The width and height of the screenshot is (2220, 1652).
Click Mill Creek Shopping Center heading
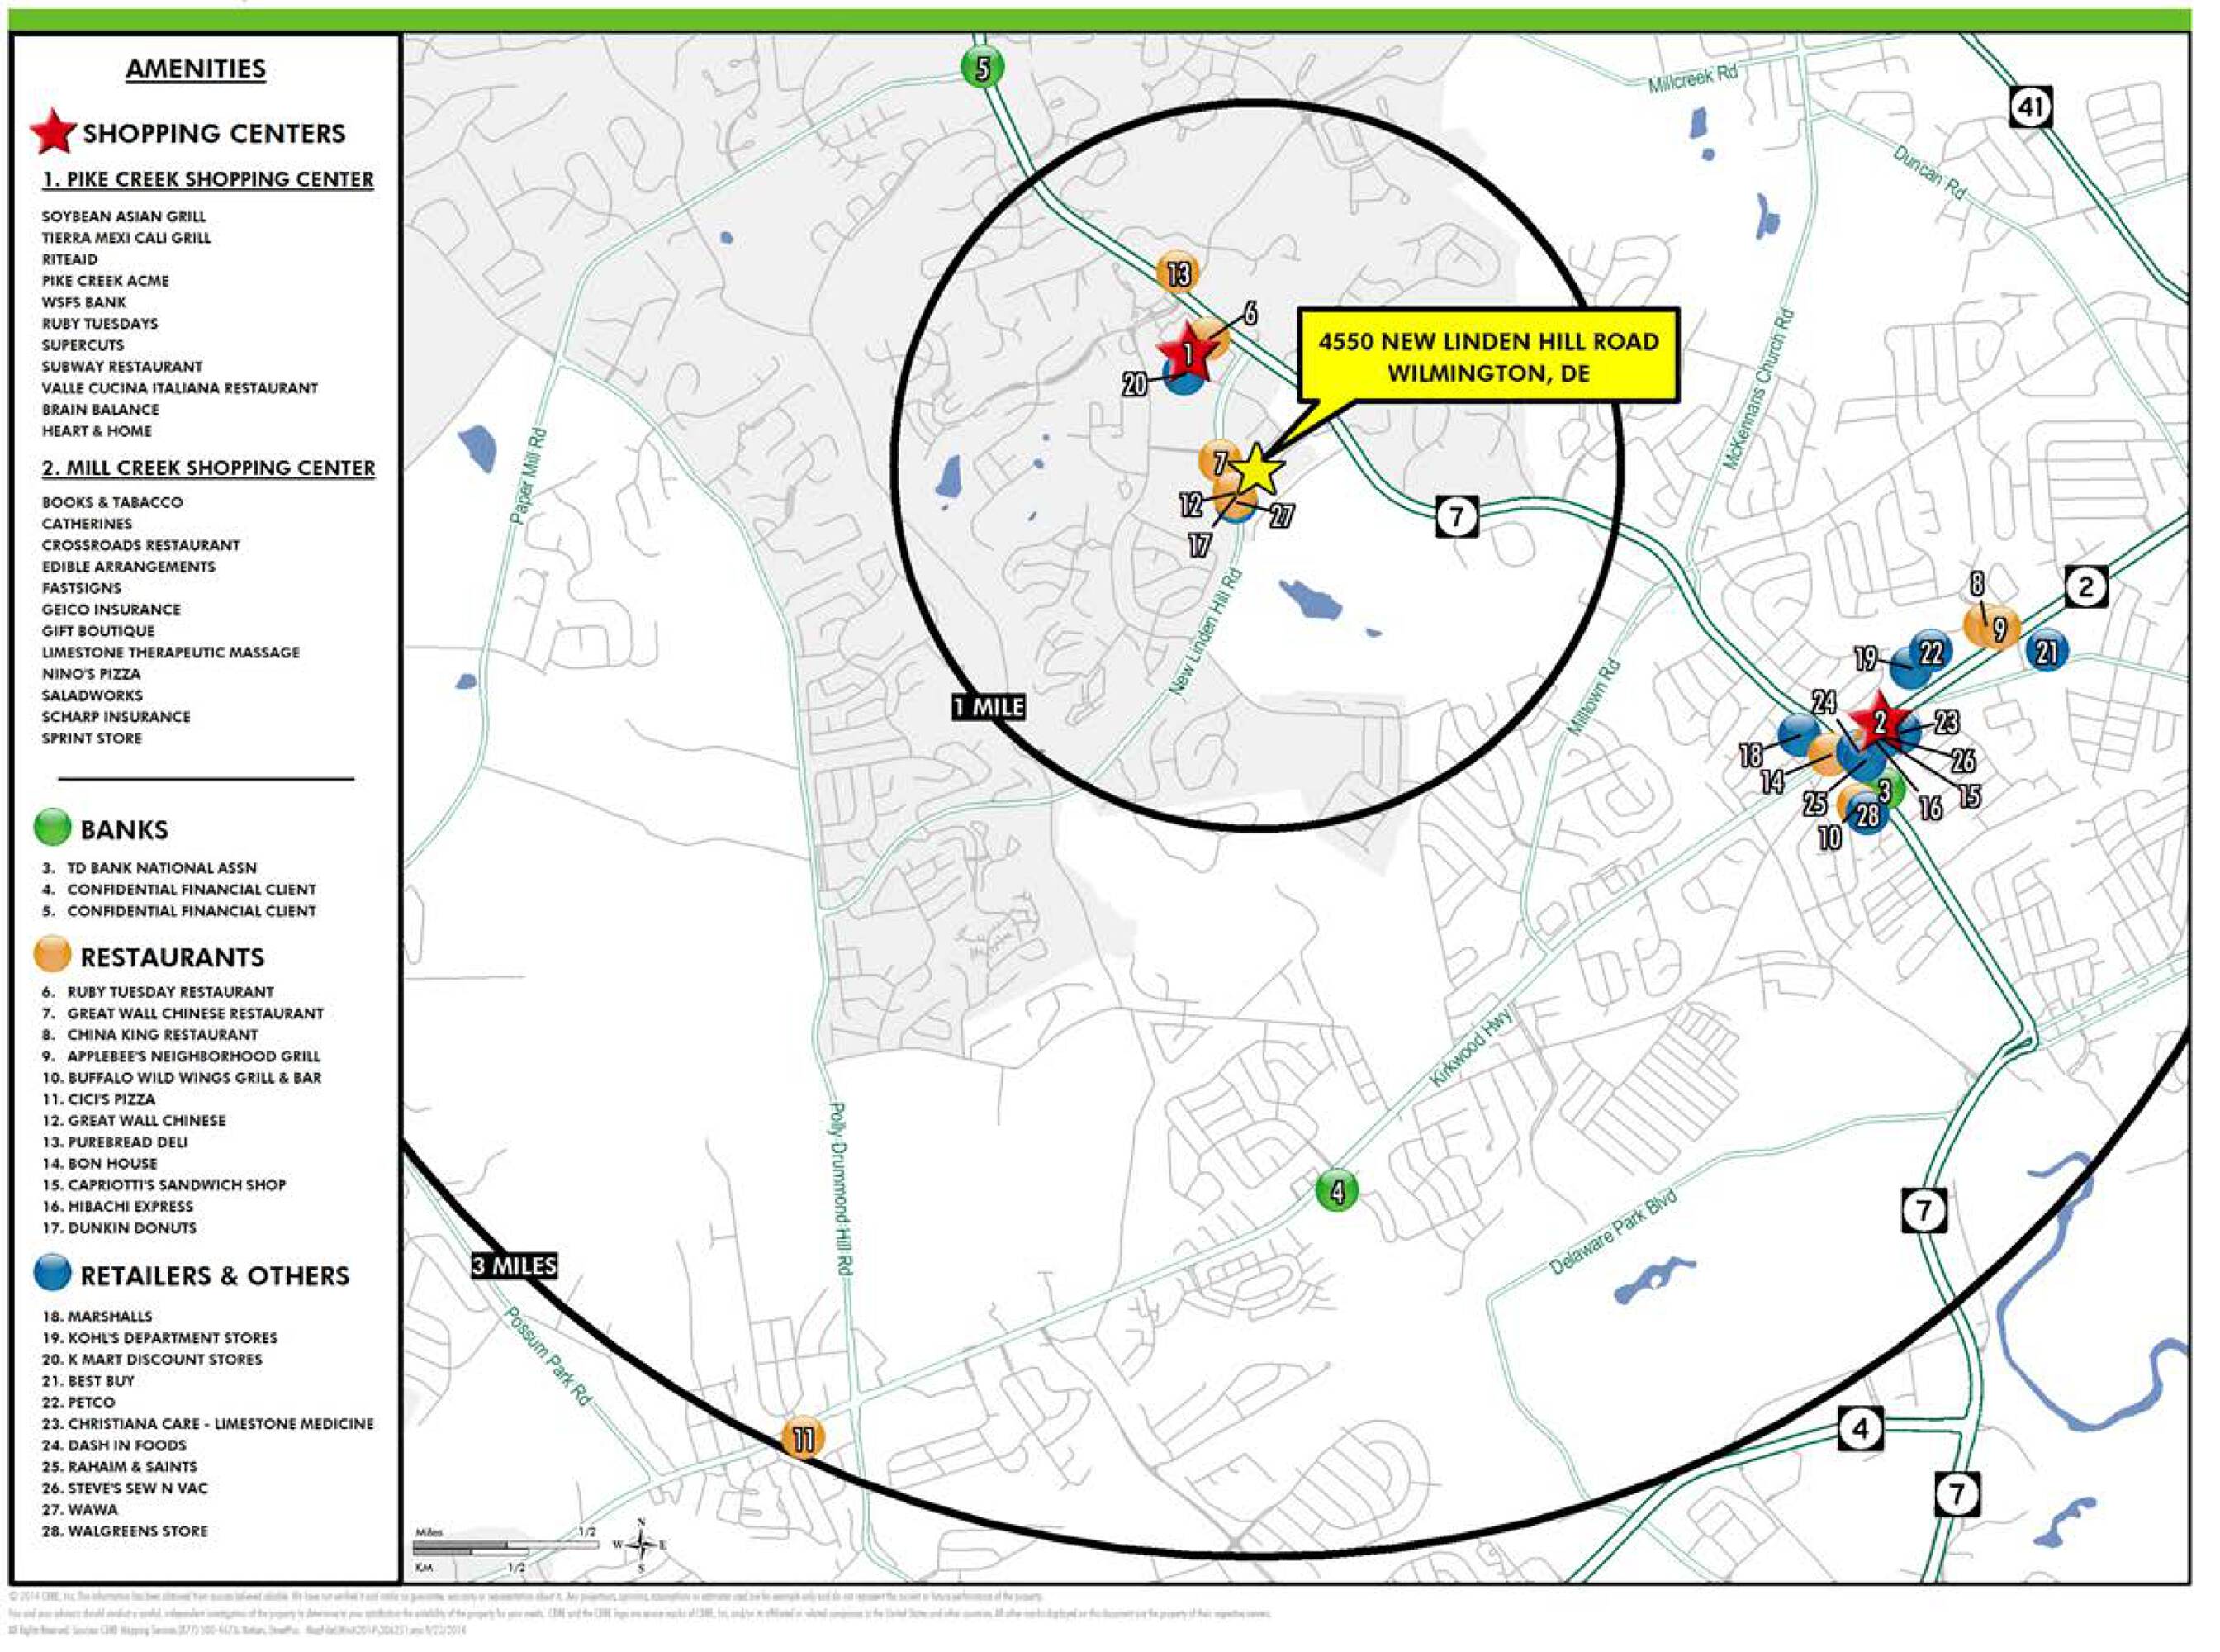[x=208, y=467]
